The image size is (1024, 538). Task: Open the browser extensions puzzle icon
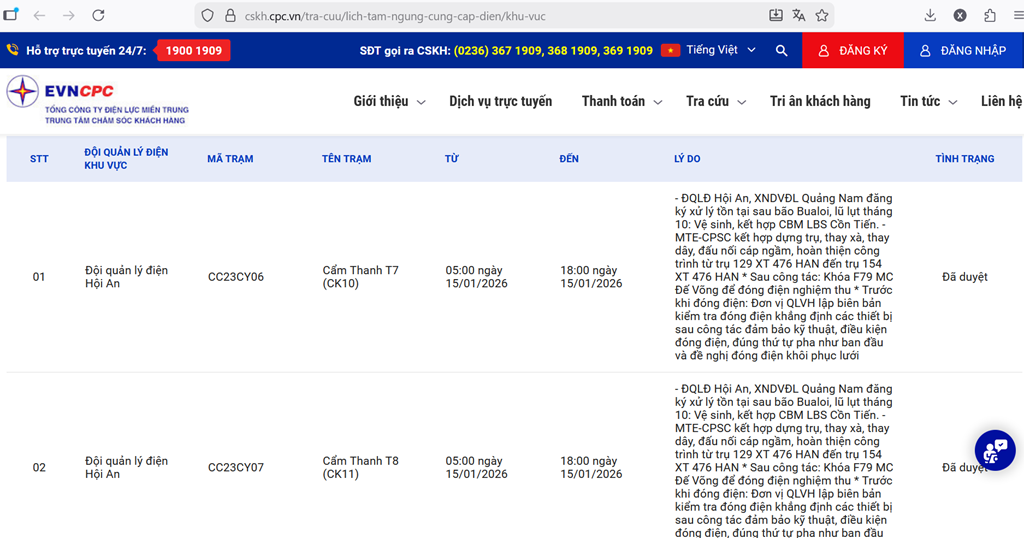tap(990, 16)
